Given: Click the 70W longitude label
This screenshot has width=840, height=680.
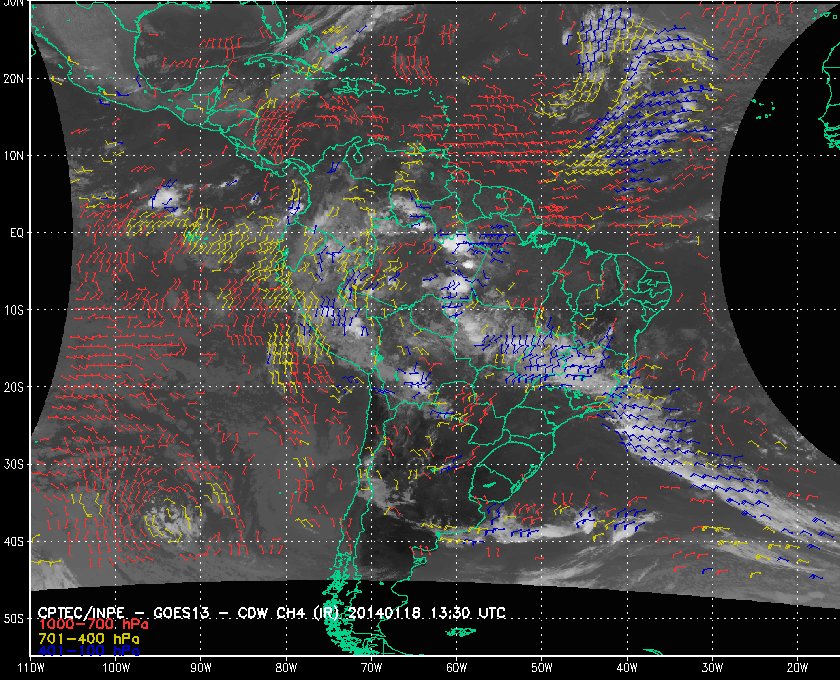Looking at the screenshot, I should click(x=371, y=668).
